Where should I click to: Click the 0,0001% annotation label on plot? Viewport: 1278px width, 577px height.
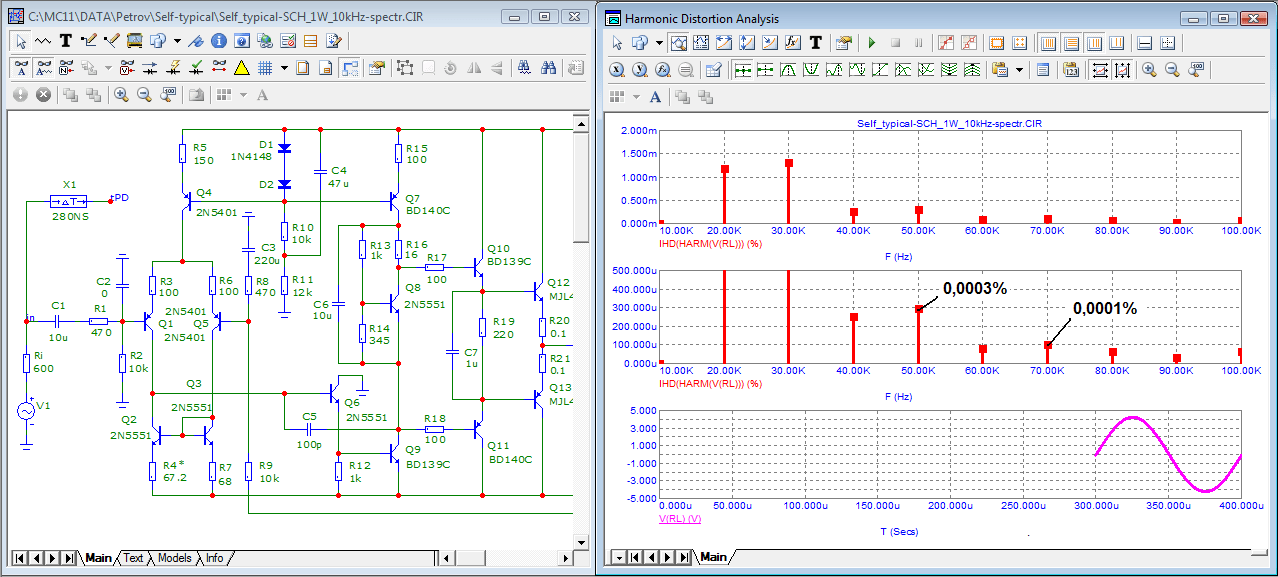tap(1105, 309)
